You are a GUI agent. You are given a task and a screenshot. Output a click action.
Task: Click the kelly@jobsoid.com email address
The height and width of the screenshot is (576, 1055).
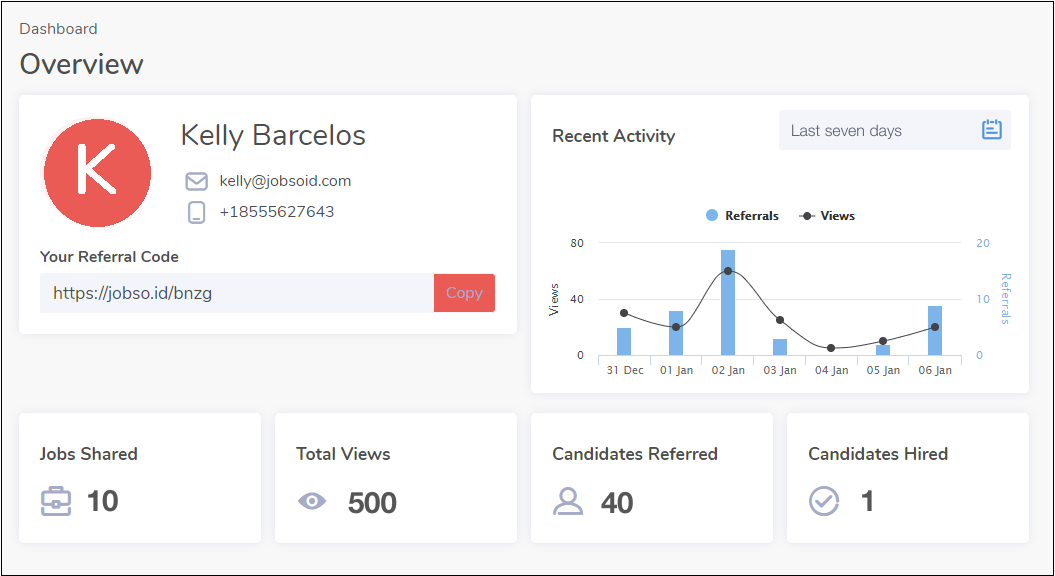[285, 181]
